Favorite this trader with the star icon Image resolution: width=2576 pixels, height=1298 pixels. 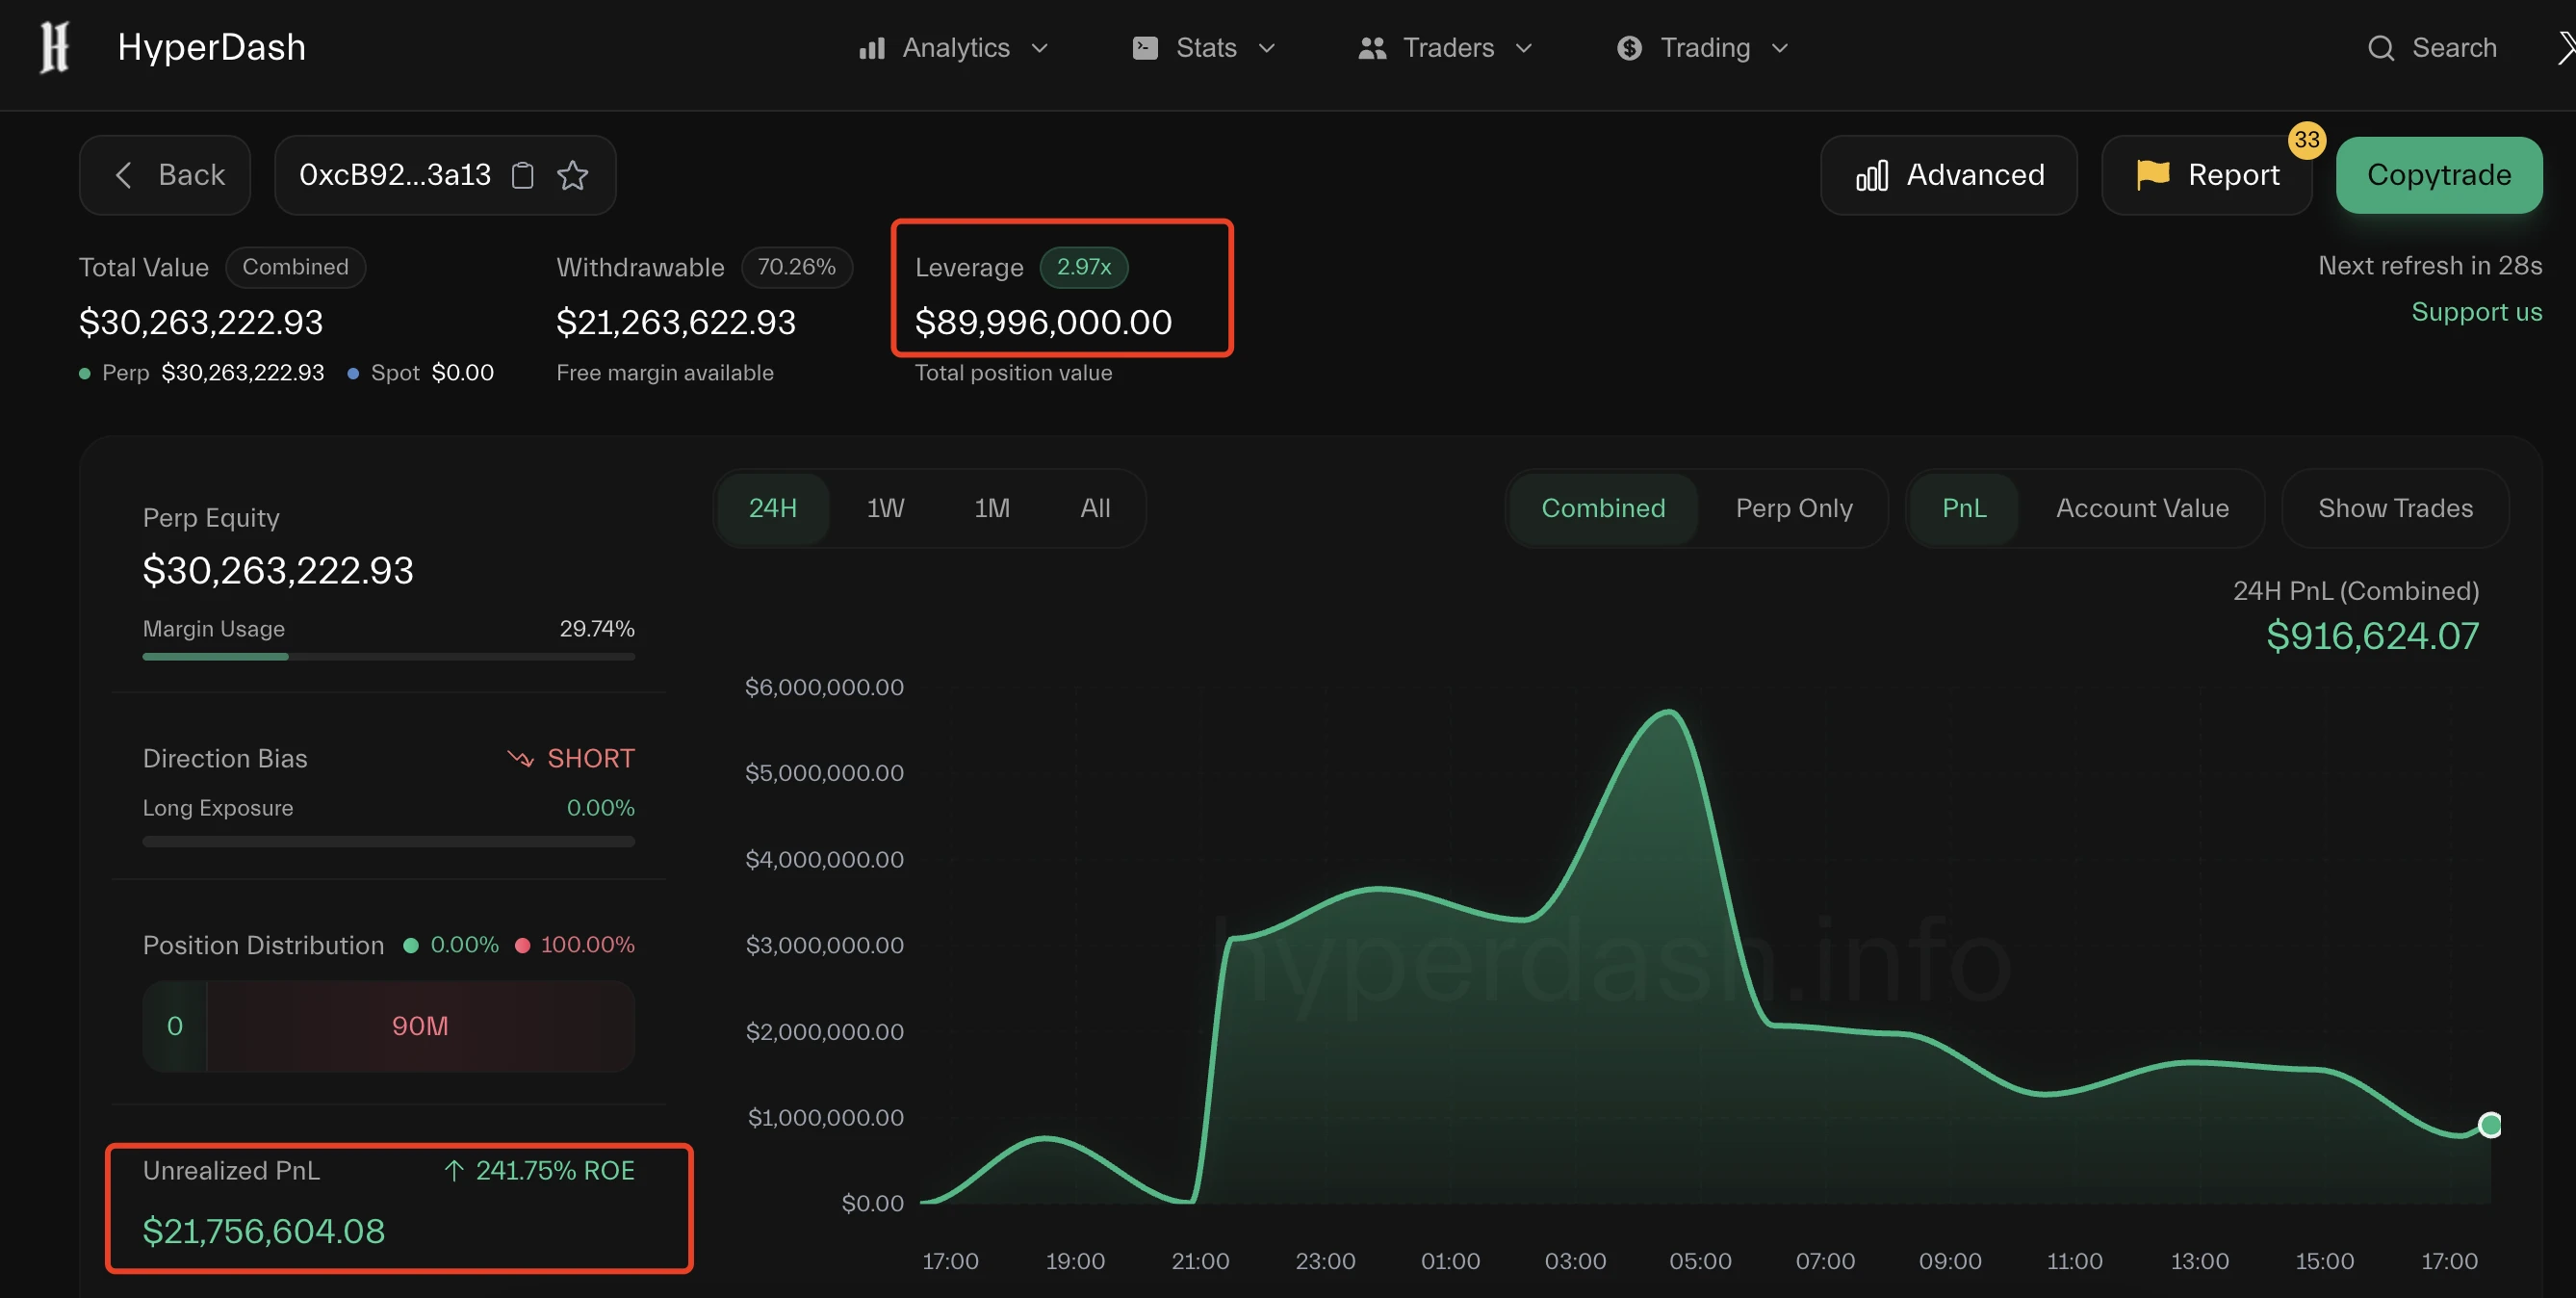pyautogui.click(x=572, y=175)
